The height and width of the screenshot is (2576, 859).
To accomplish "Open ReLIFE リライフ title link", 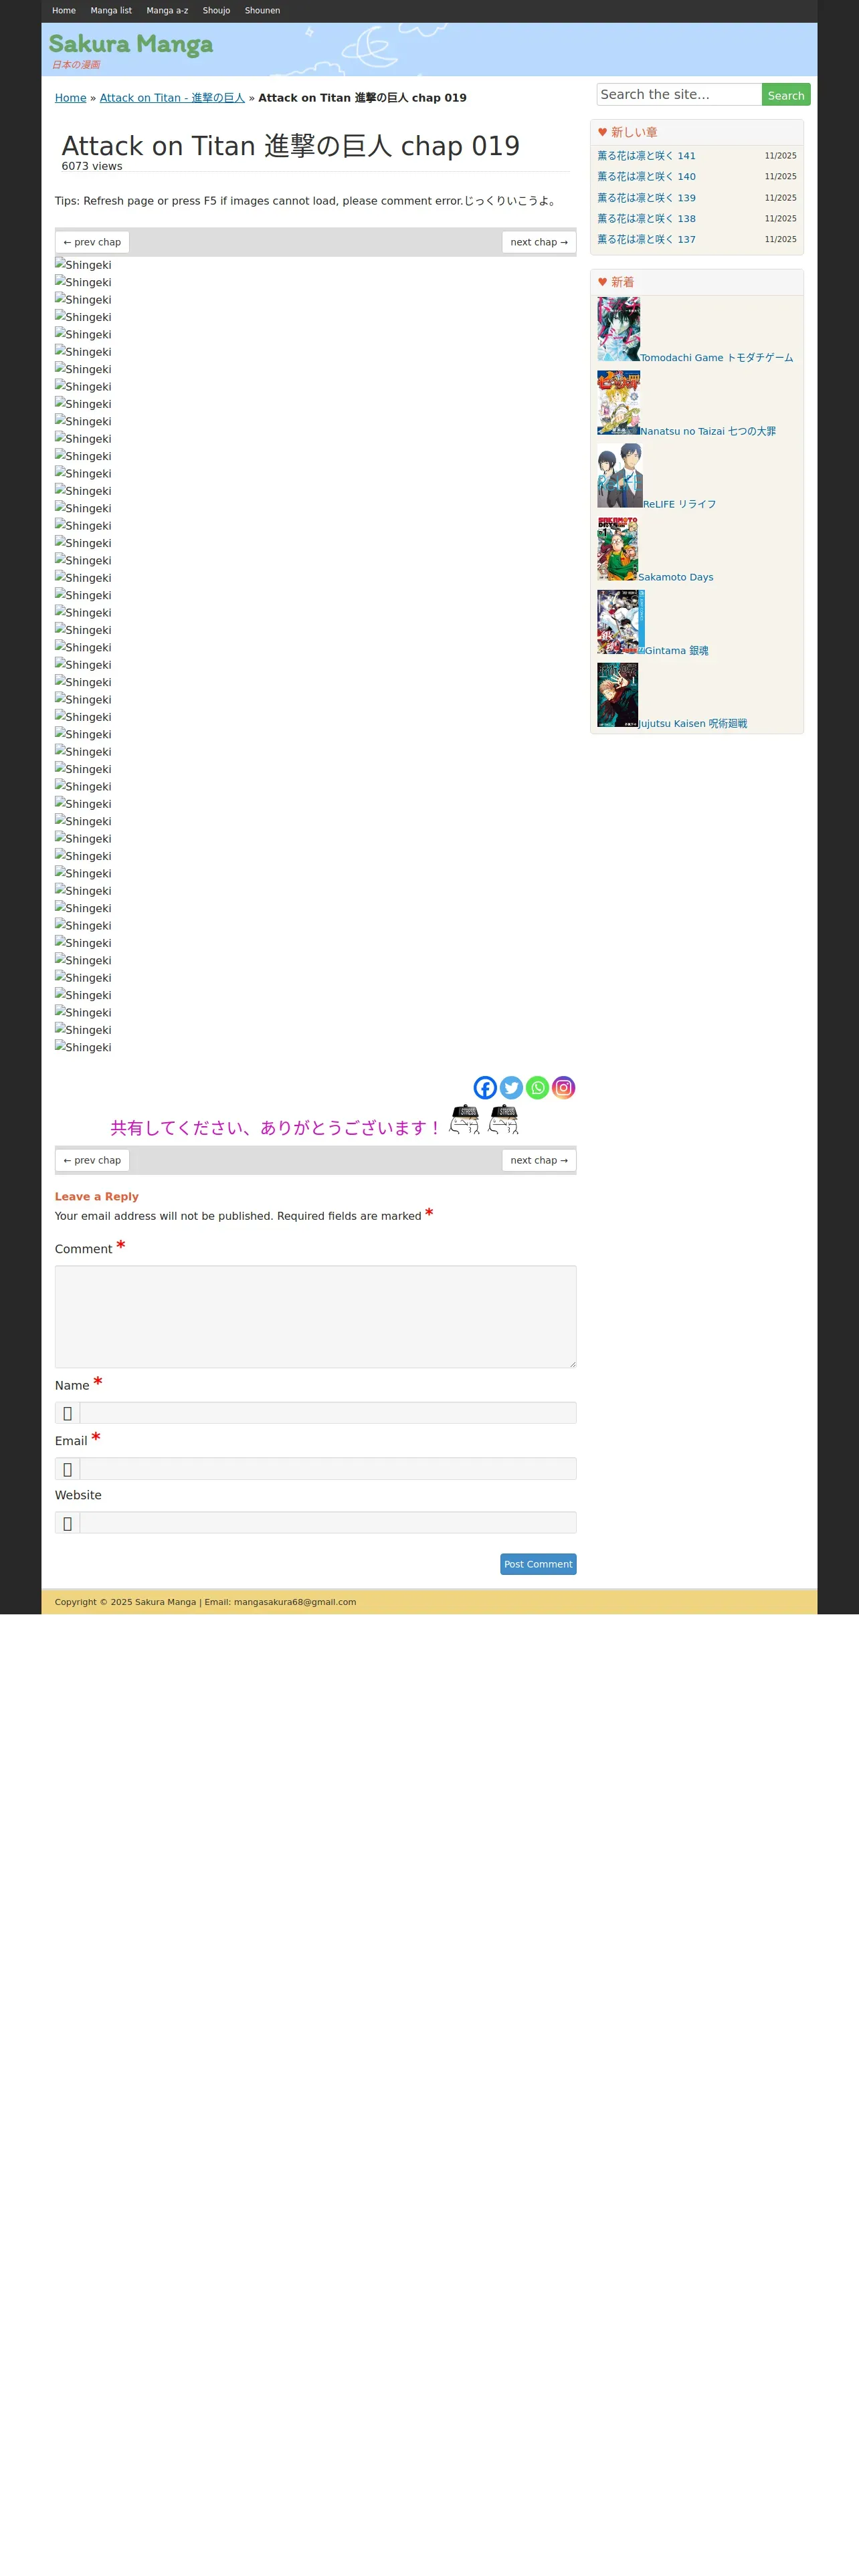I will (x=679, y=504).
